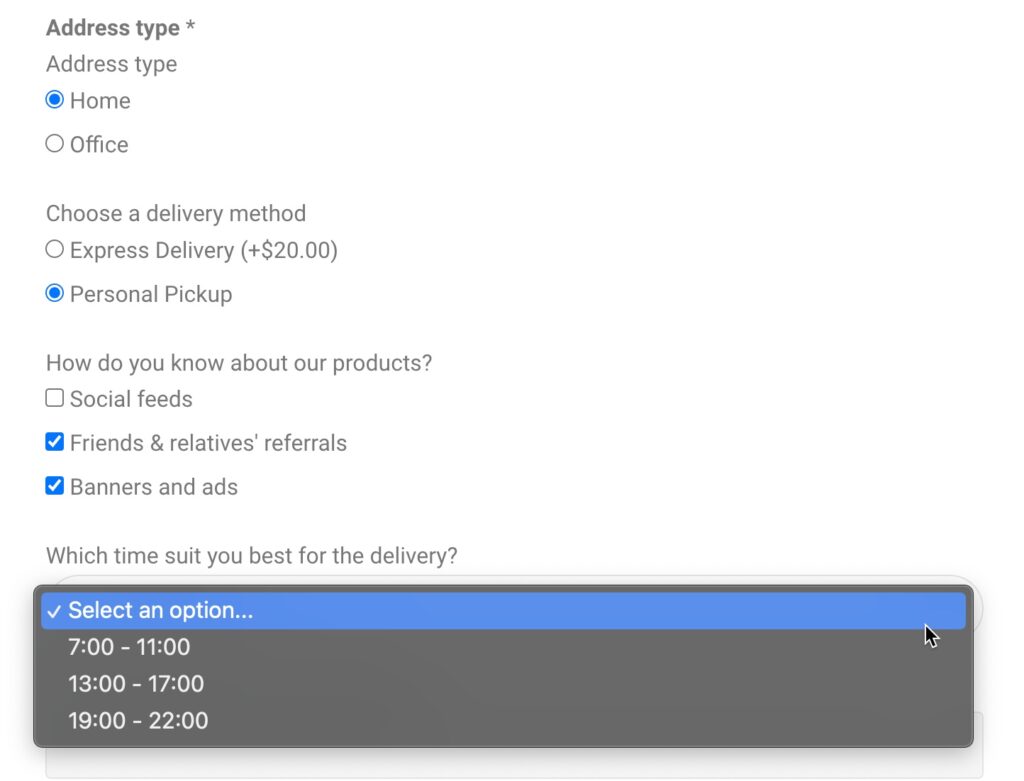Select the 13:00 - 17:00 delivery window
The height and width of the screenshot is (781, 1024).
[x=137, y=684]
